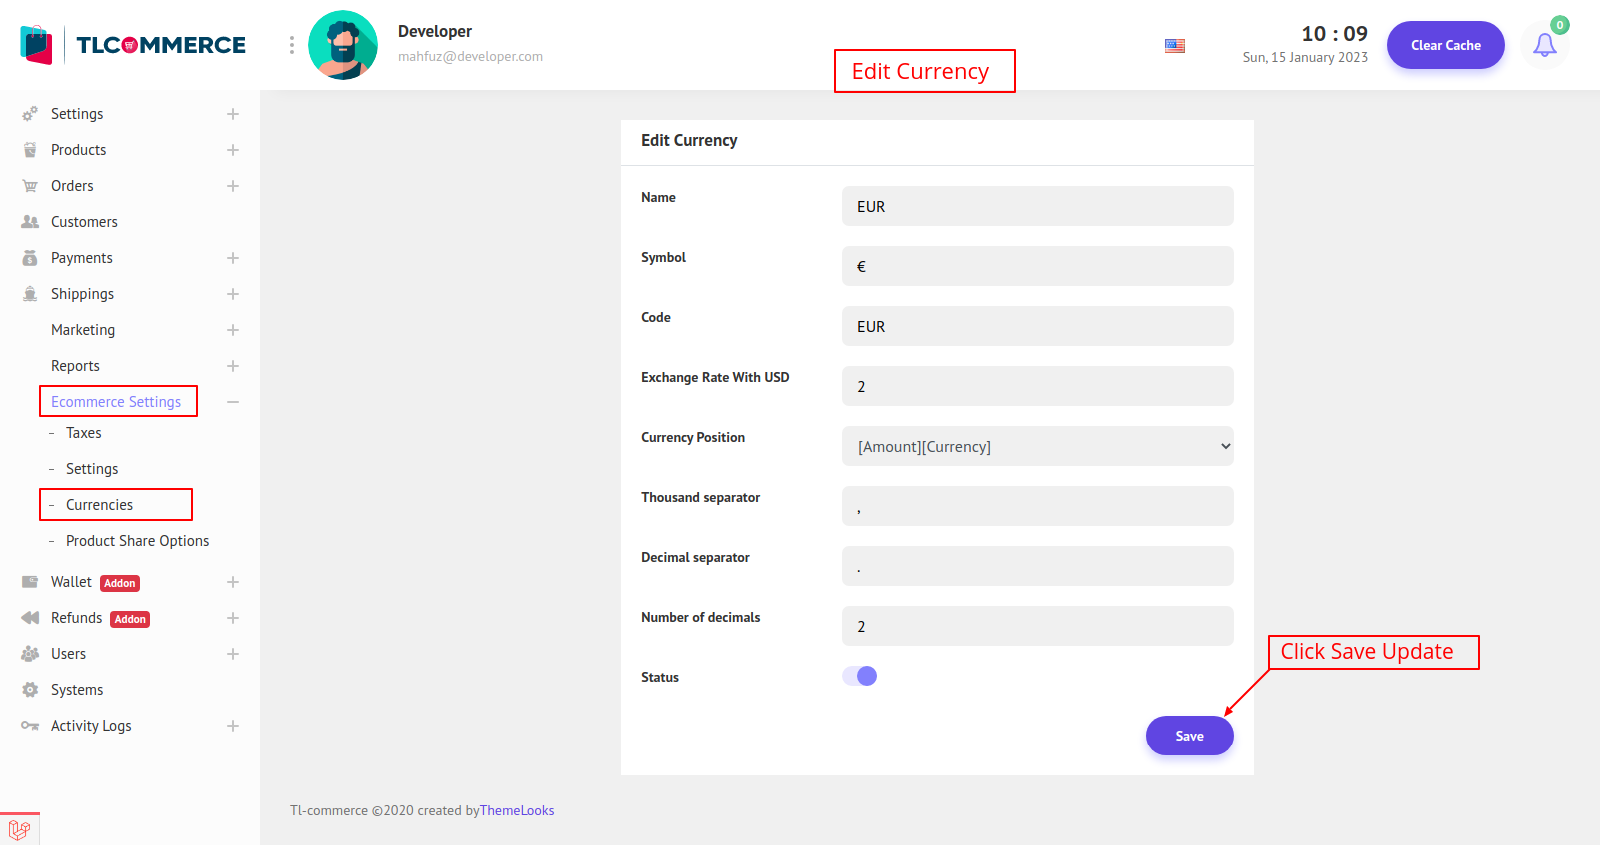Open the Currencies menu item
Screen dimensions: 1600x845
pos(99,505)
